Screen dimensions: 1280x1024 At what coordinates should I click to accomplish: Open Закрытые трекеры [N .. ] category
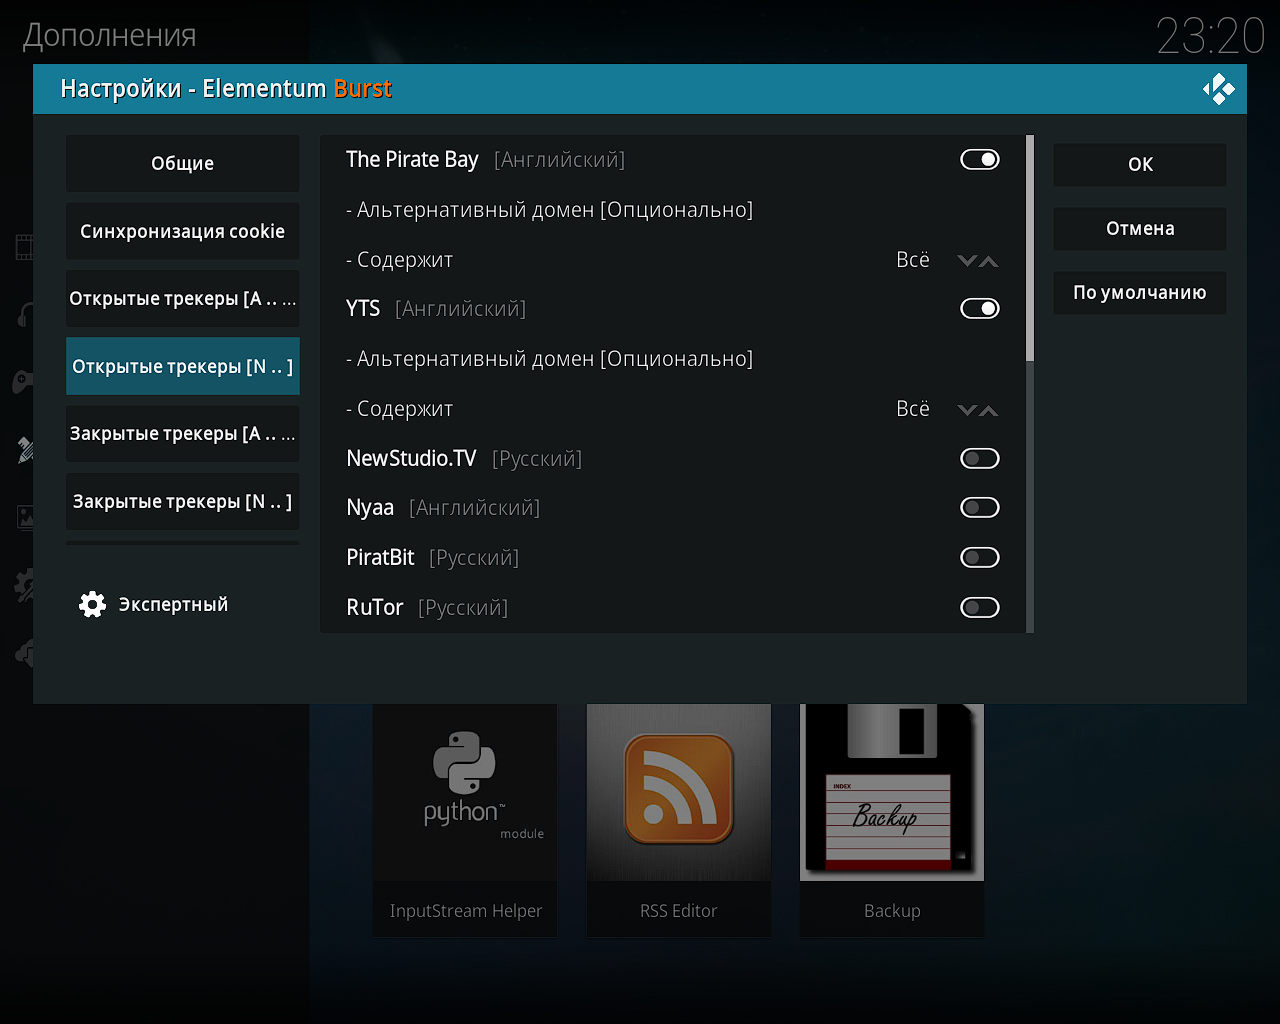(x=182, y=501)
